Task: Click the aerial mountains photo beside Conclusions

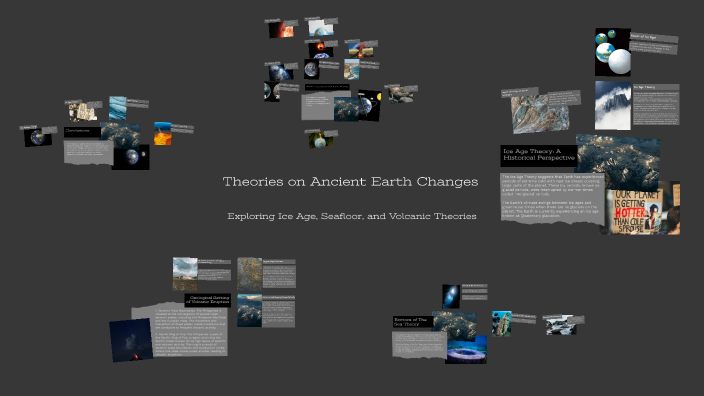Action: pos(120,135)
